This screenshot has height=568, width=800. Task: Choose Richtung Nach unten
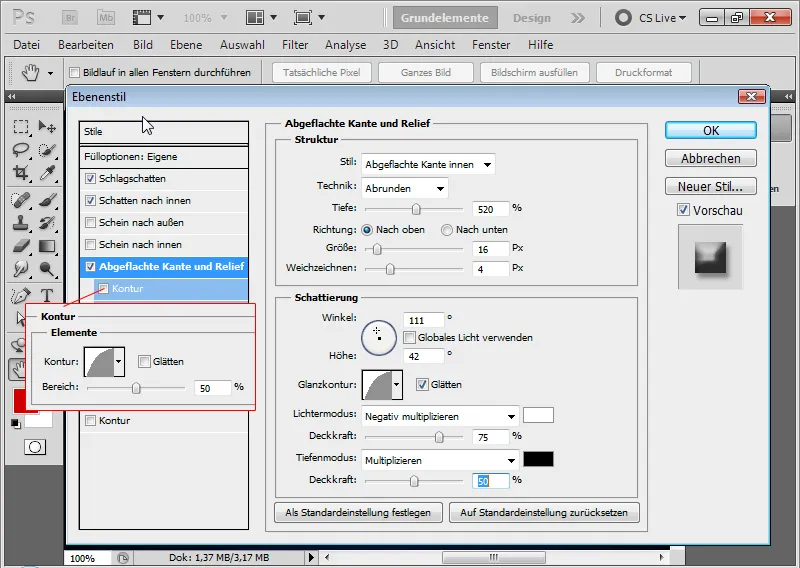(447, 230)
